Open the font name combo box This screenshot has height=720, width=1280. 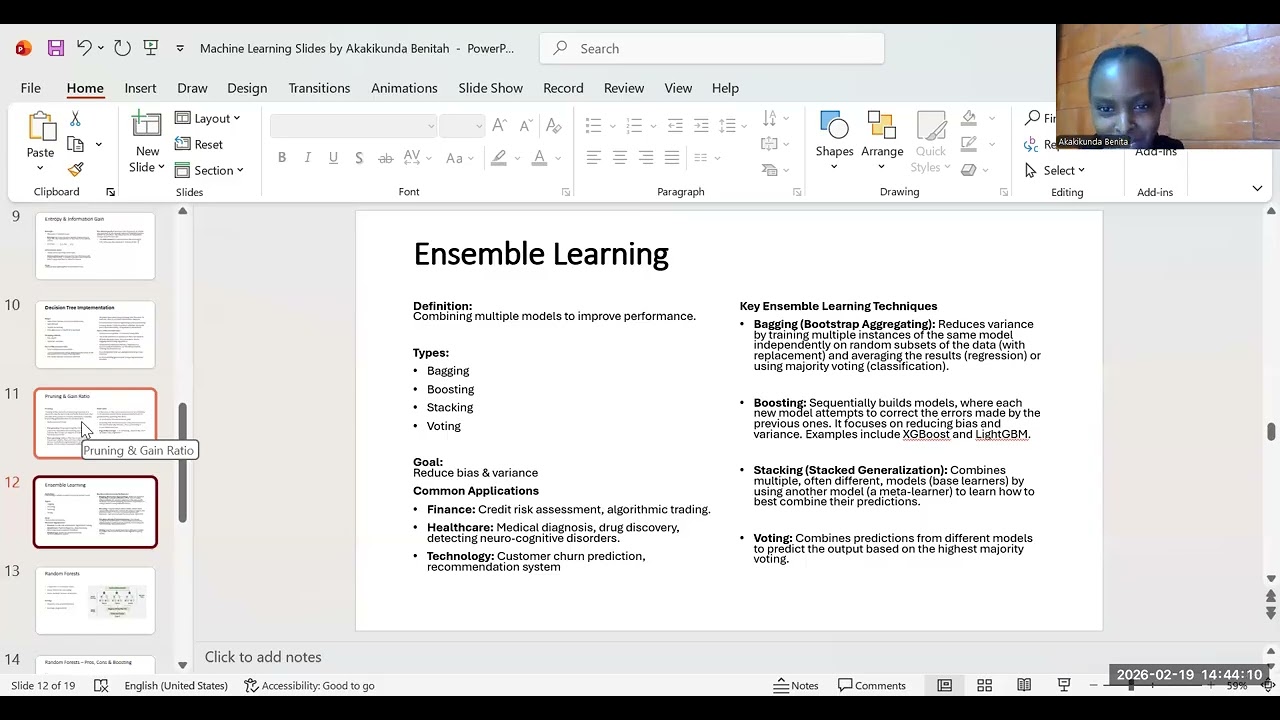(353, 125)
